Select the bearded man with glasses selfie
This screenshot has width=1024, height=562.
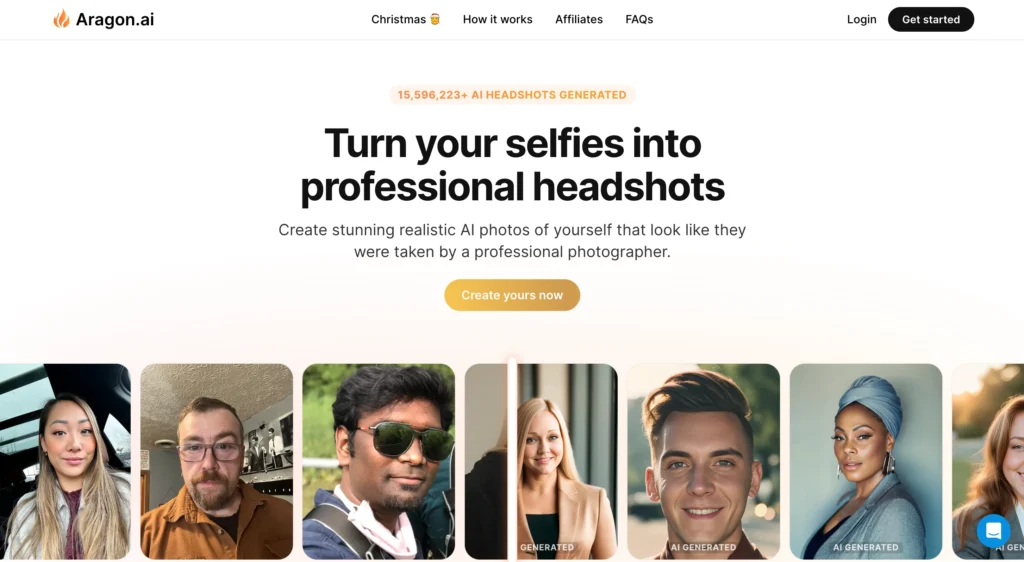pyautogui.click(x=217, y=461)
